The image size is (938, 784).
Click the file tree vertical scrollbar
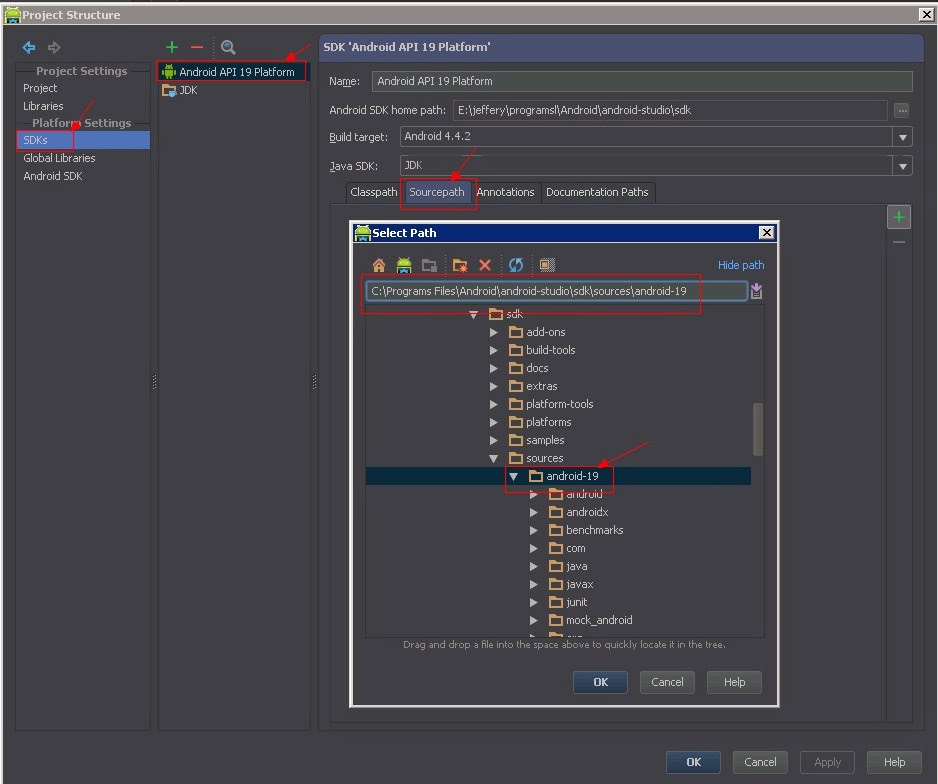757,429
